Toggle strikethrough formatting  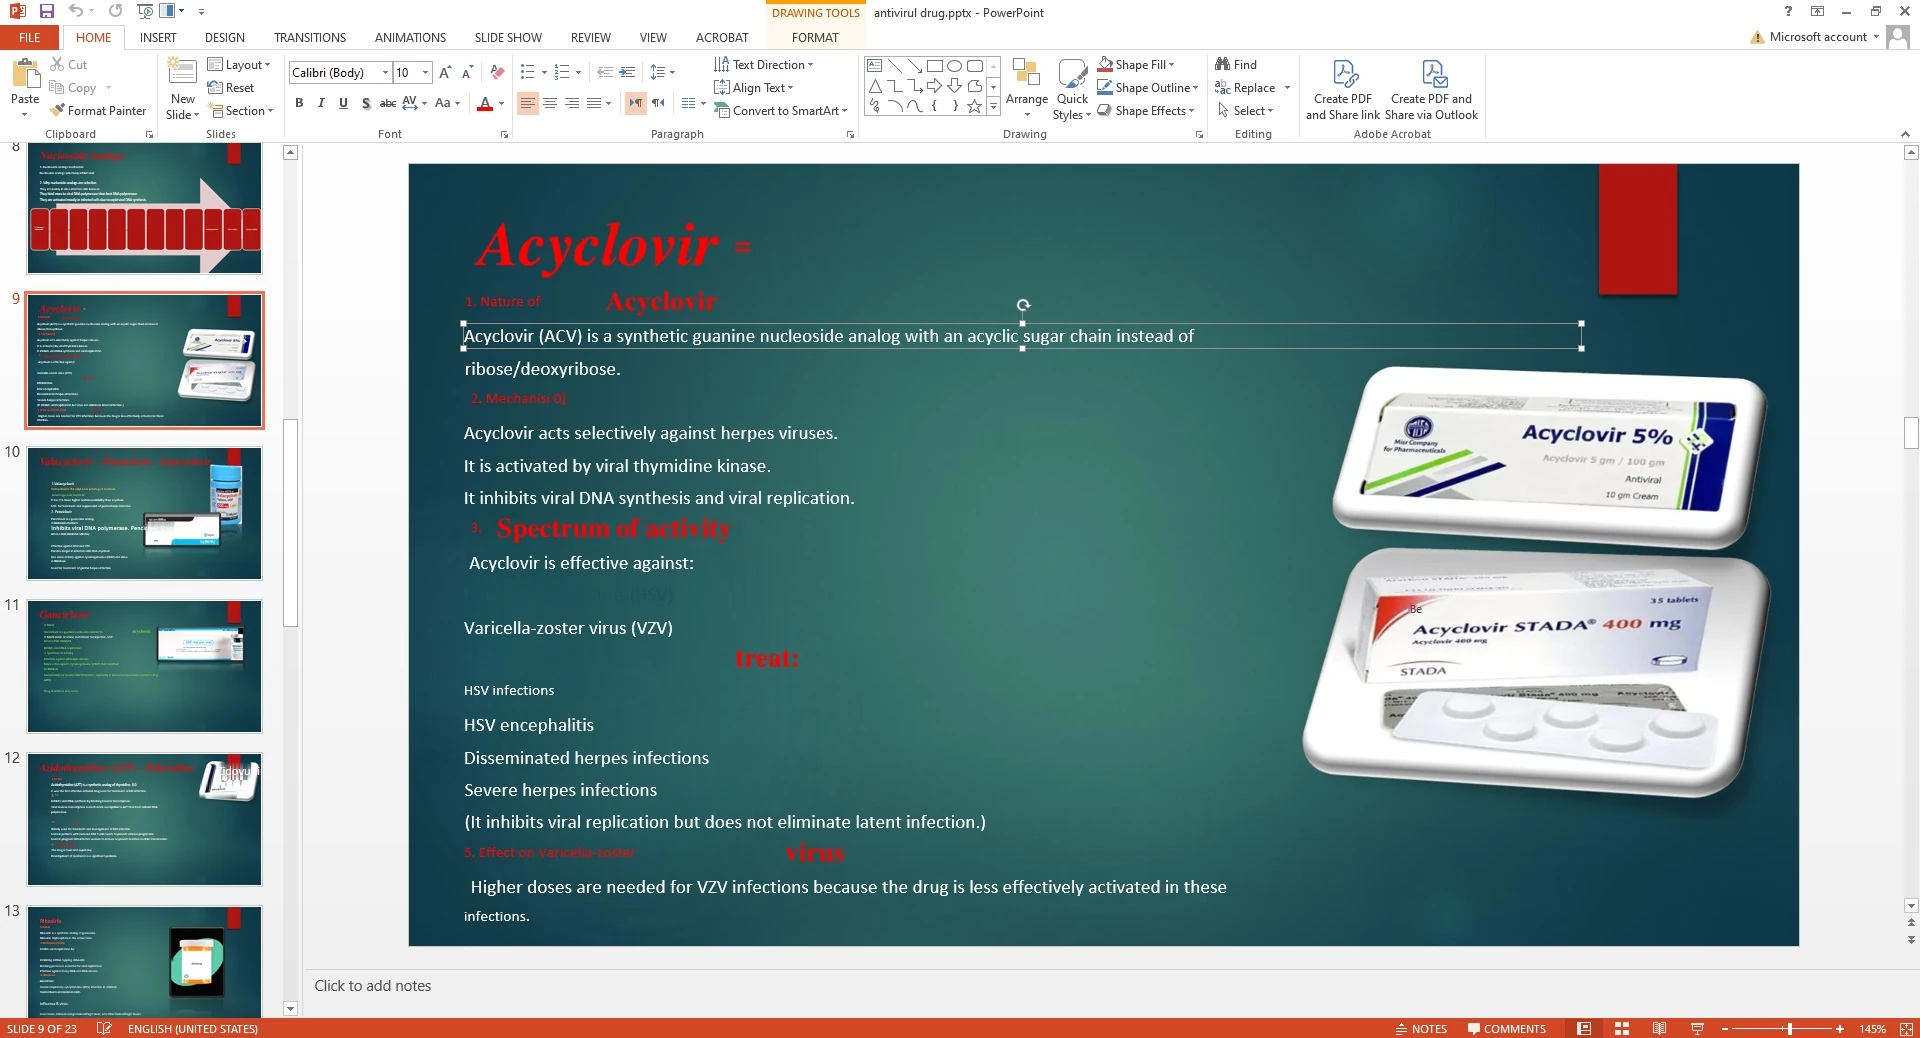(388, 103)
